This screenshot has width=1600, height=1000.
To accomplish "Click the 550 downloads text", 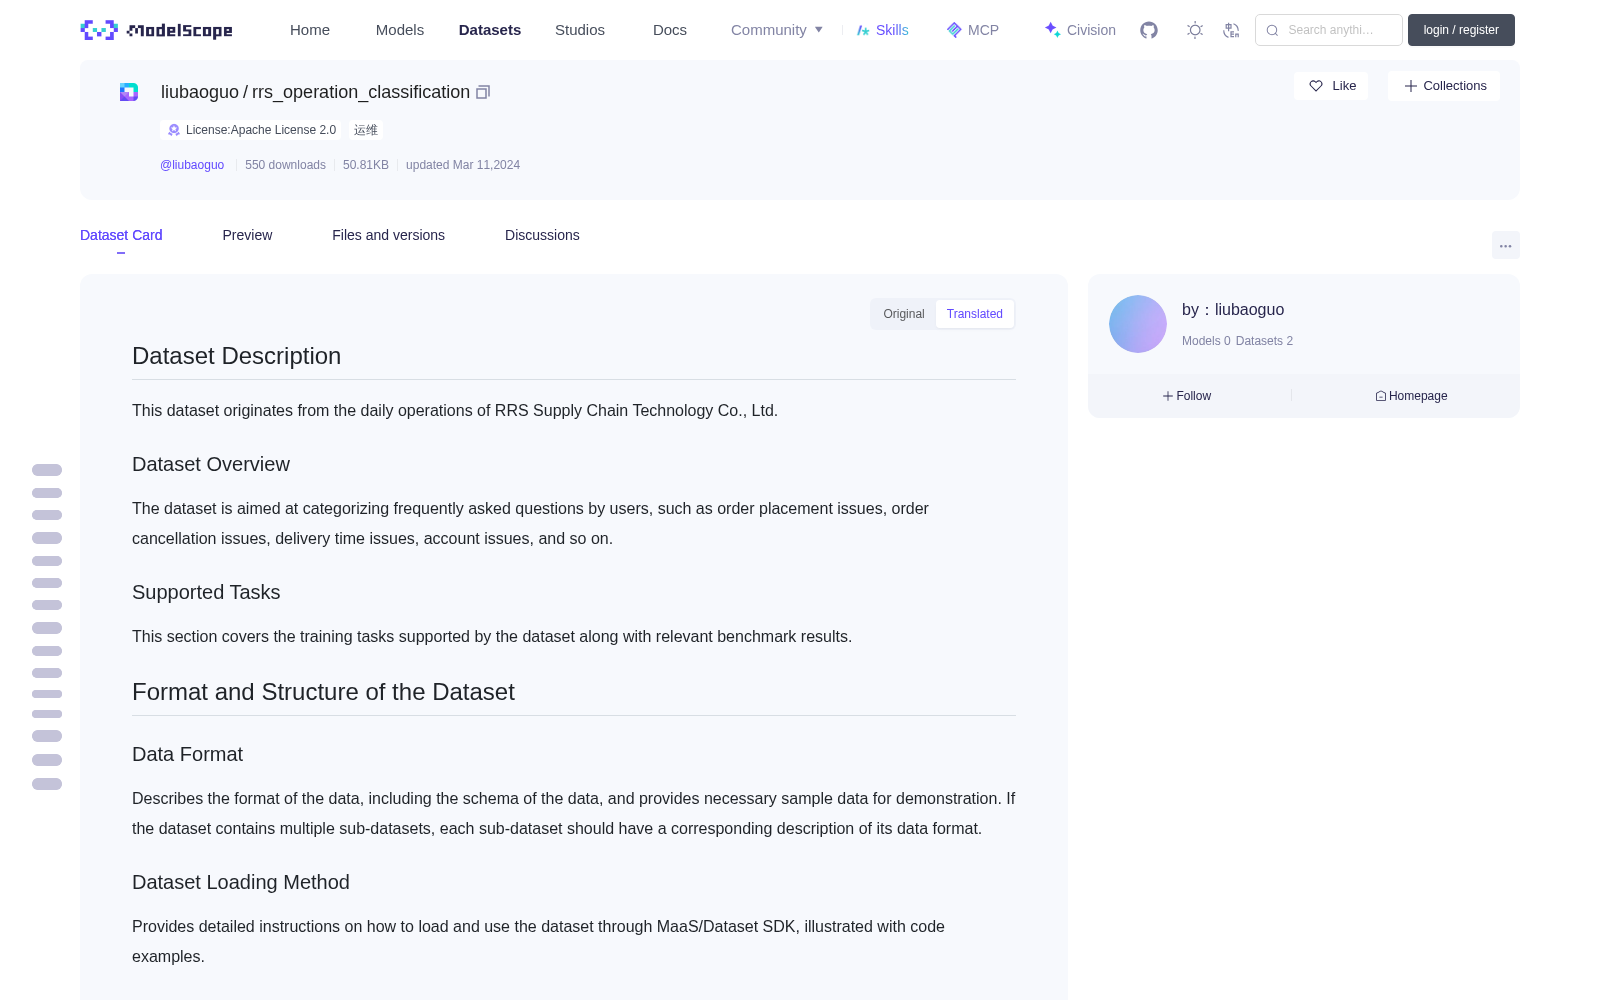I will tap(285, 165).
